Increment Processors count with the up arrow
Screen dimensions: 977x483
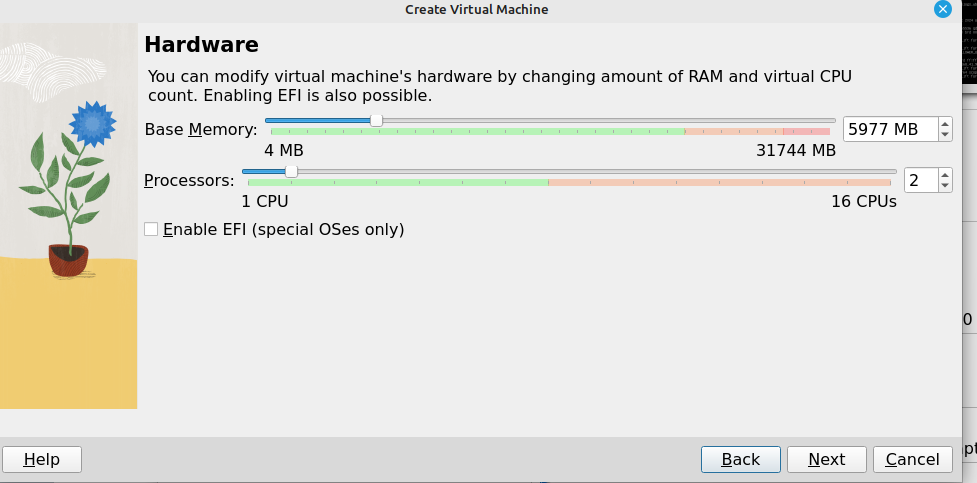coord(945,175)
